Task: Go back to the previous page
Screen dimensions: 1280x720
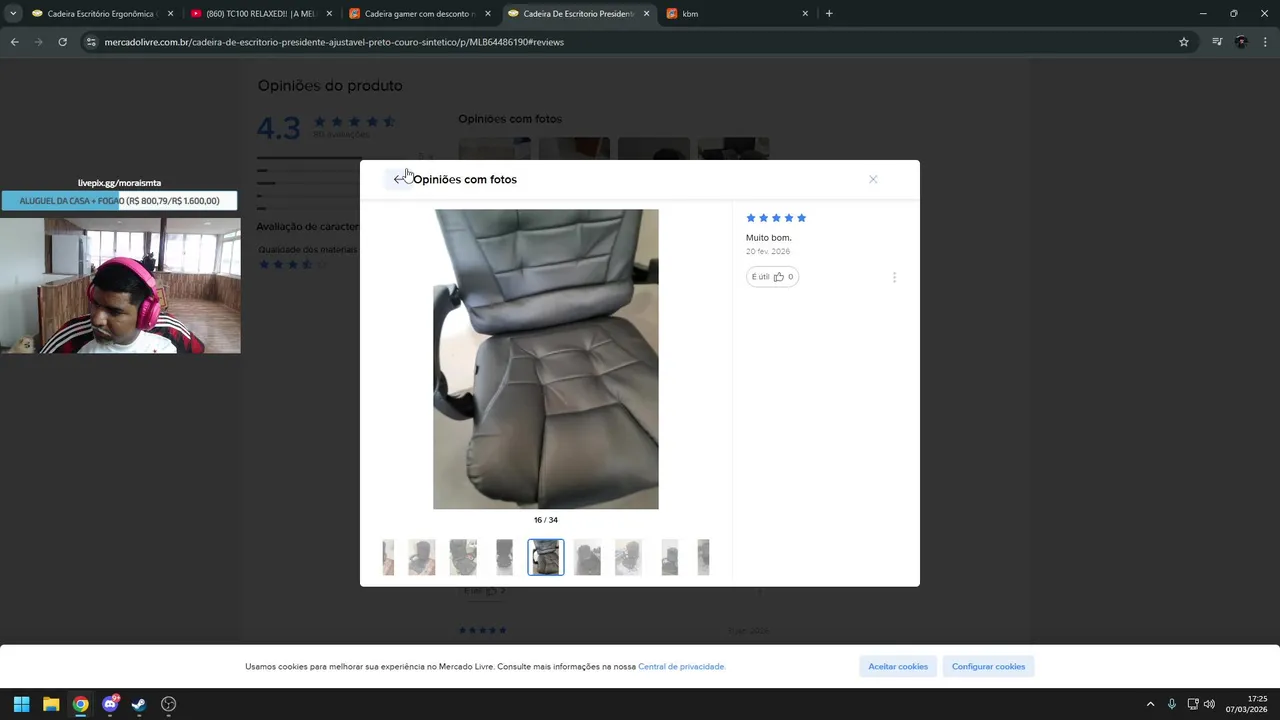Action: [x=14, y=42]
